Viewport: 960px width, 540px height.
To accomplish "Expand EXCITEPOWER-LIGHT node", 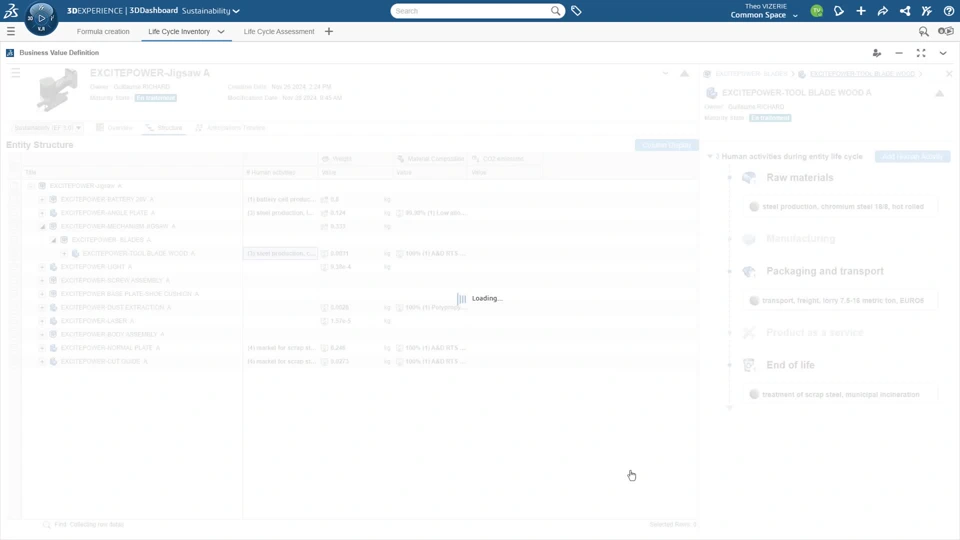I will point(42,267).
